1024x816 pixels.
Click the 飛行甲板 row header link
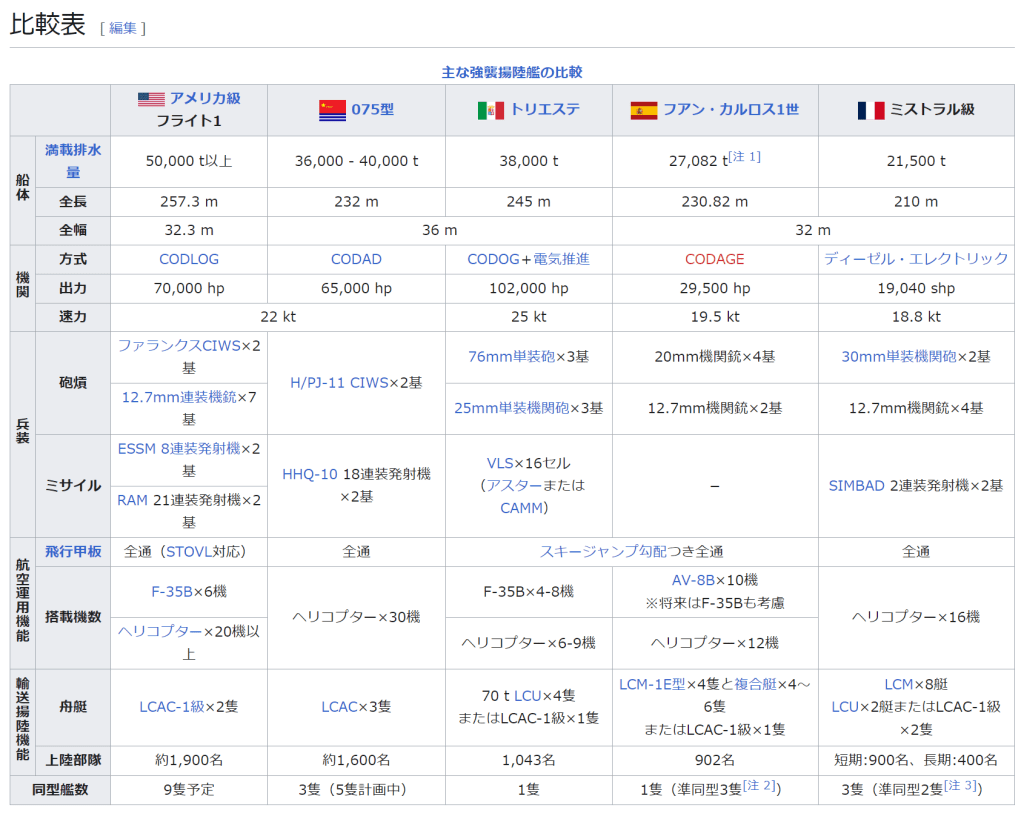click(72, 552)
